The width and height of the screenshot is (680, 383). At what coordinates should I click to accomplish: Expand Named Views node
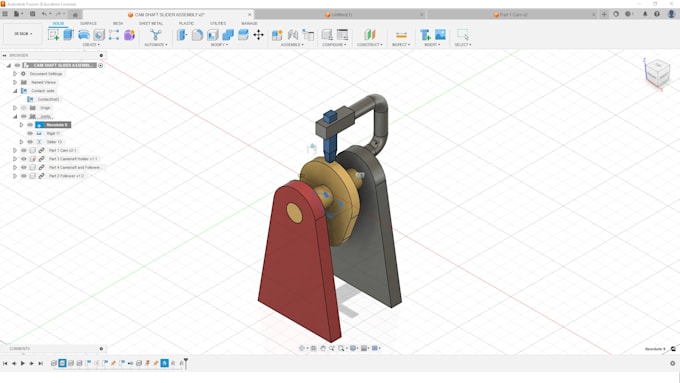pyautogui.click(x=15, y=82)
